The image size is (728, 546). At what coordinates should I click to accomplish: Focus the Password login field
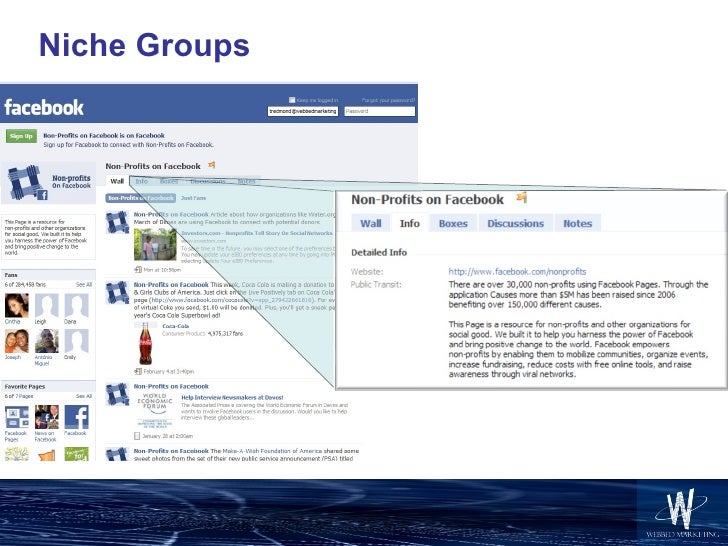pos(379,111)
